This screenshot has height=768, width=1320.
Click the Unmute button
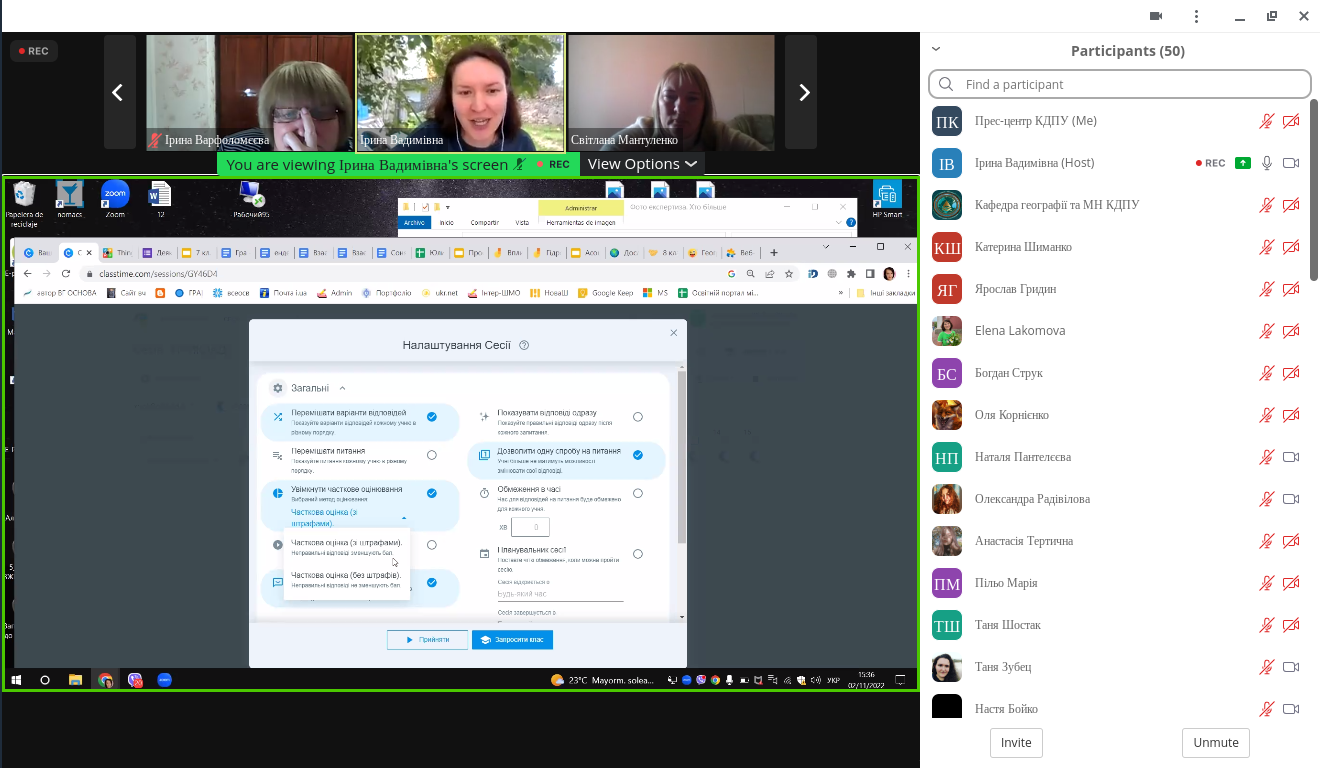tap(1215, 743)
